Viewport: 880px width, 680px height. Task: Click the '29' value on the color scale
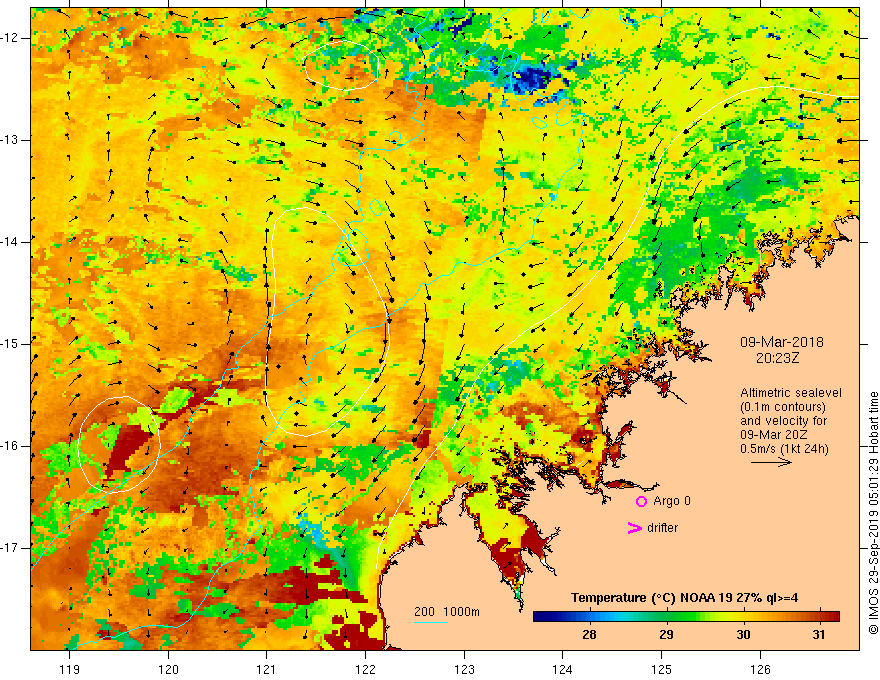point(666,635)
